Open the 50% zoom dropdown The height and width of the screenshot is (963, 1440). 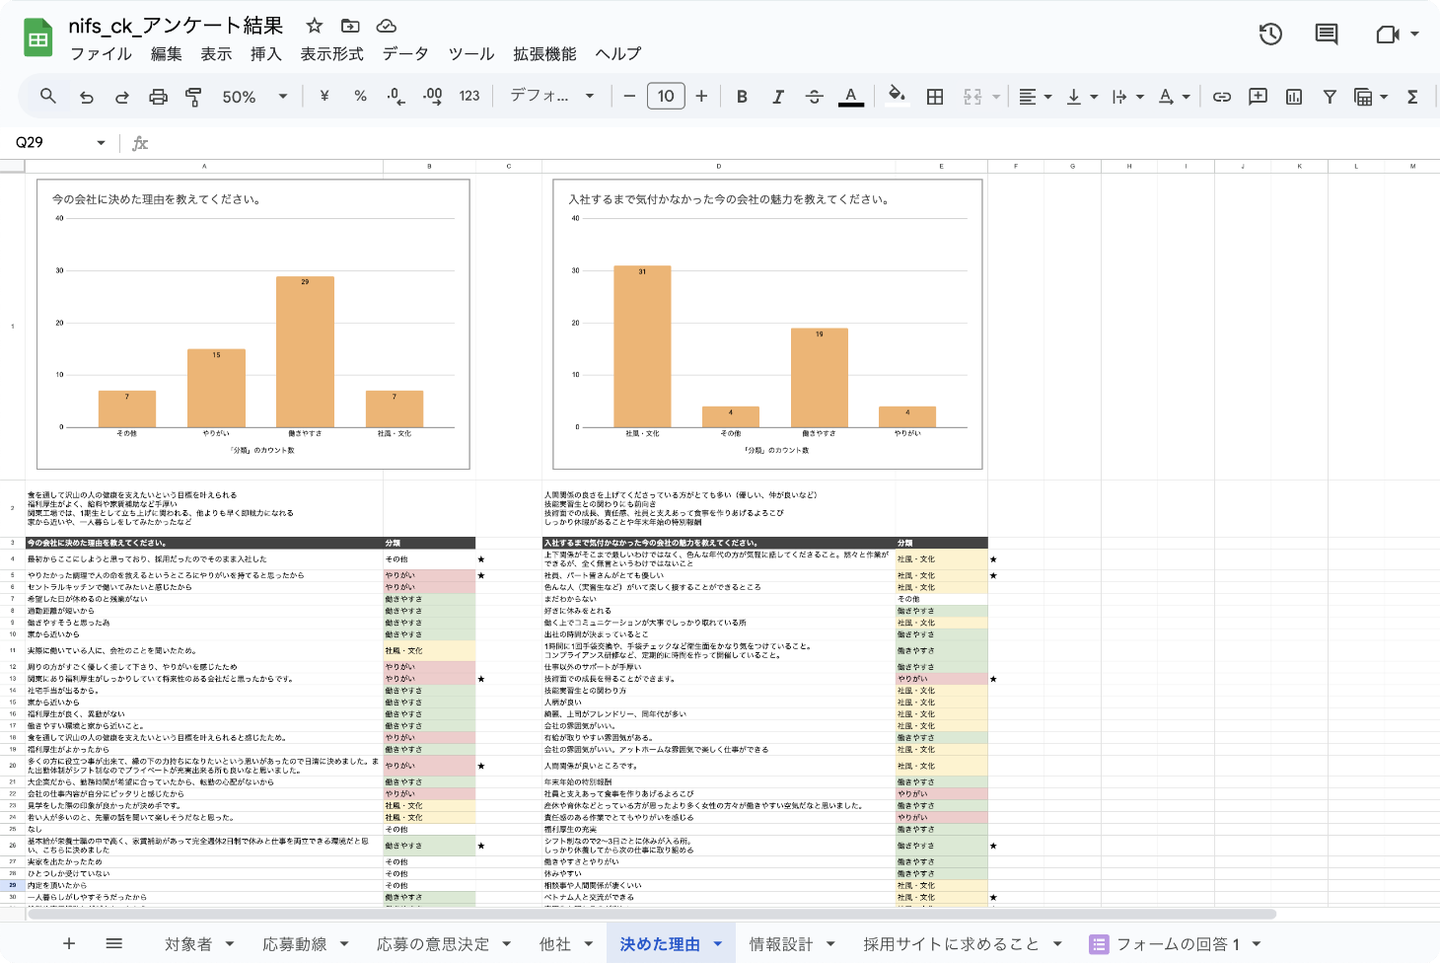254,97
